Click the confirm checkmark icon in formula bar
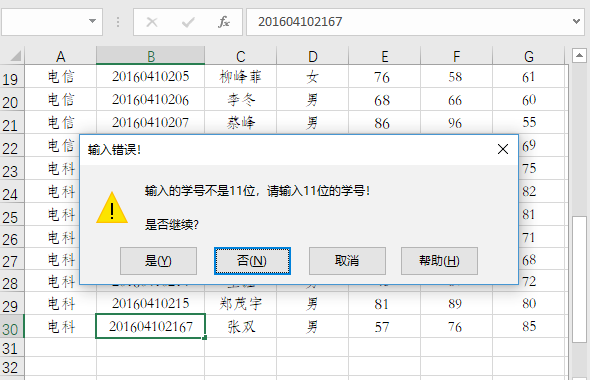 [188, 22]
